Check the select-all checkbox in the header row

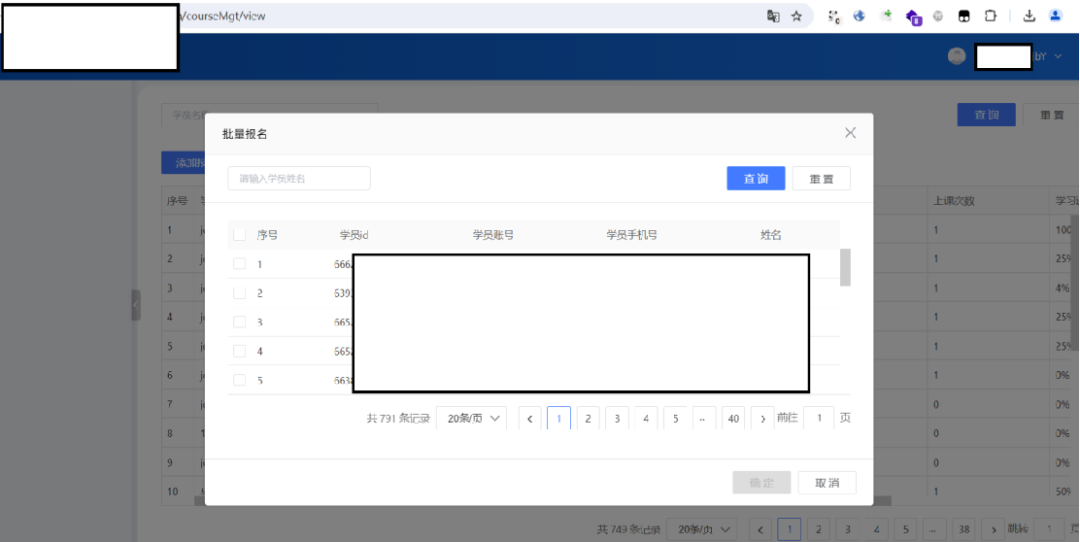pyautogui.click(x=239, y=235)
